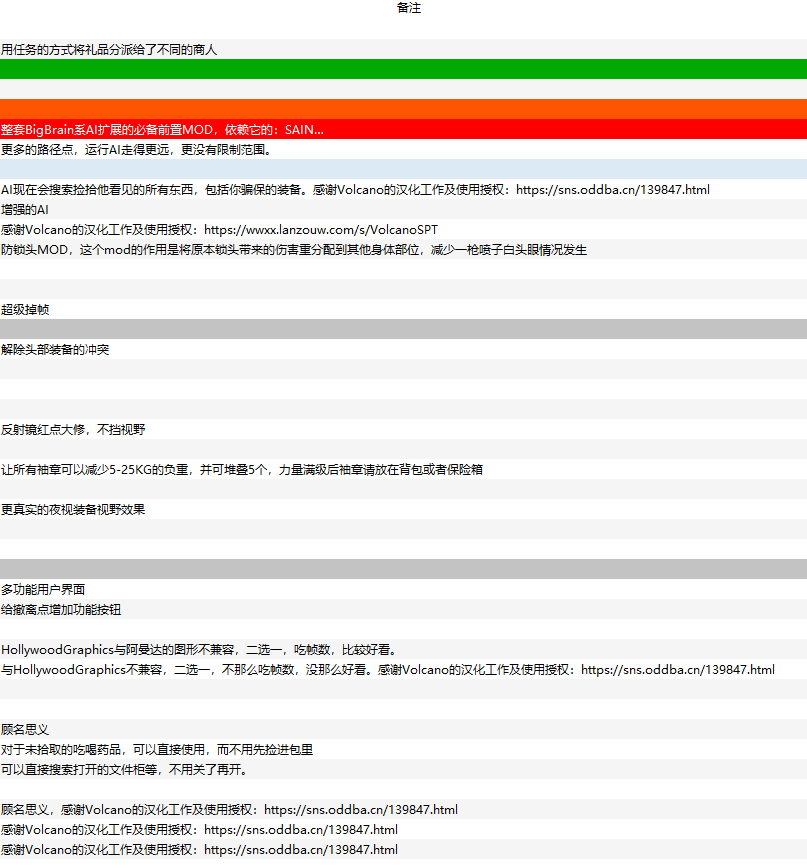Select the 用任务的方式将礼品分派 cell
The image size is (807, 868).
(x=109, y=49)
